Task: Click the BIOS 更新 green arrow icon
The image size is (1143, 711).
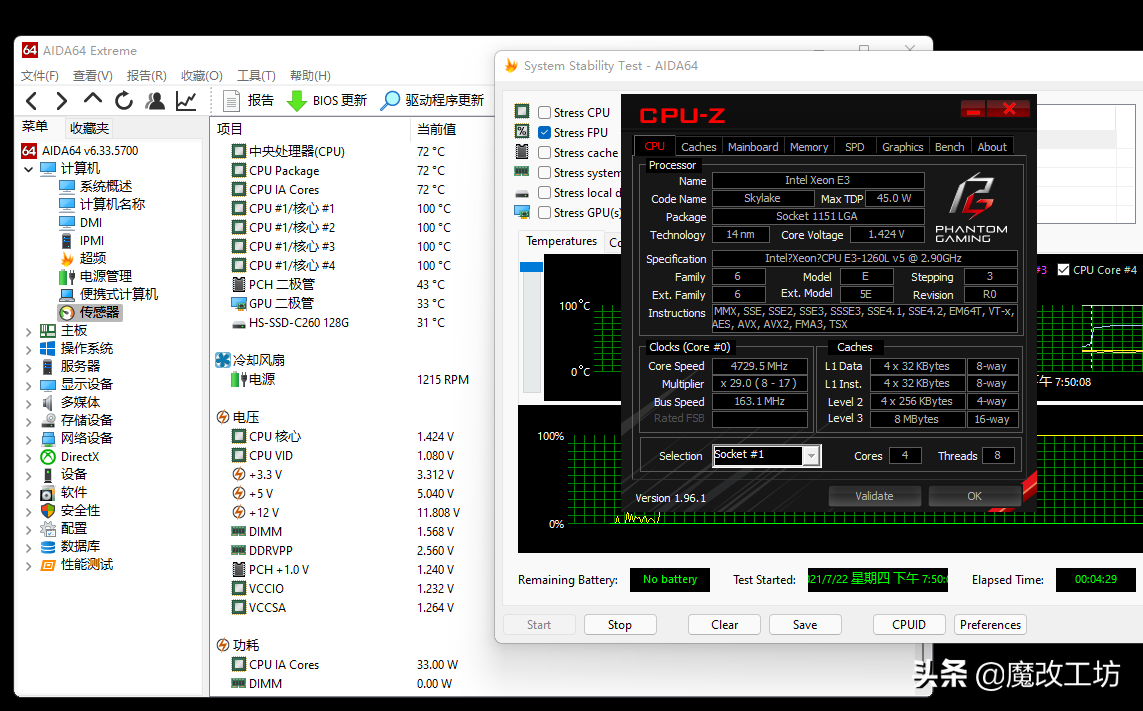Action: click(297, 101)
